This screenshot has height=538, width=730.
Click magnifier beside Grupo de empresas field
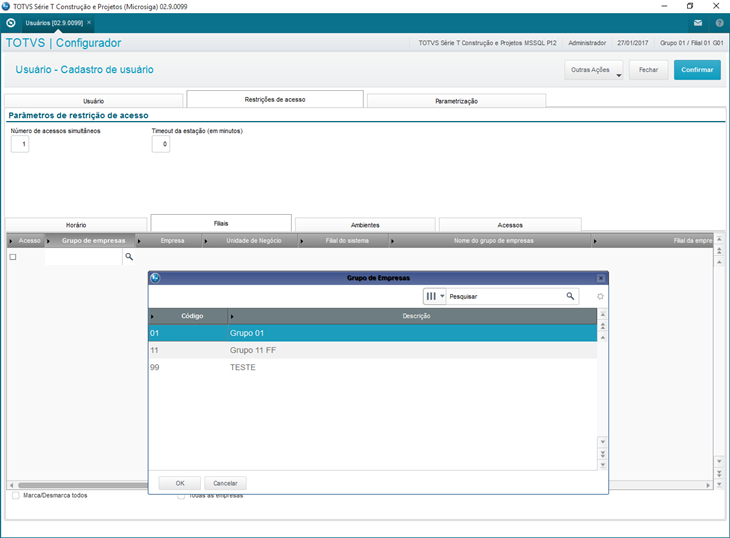(129, 256)
